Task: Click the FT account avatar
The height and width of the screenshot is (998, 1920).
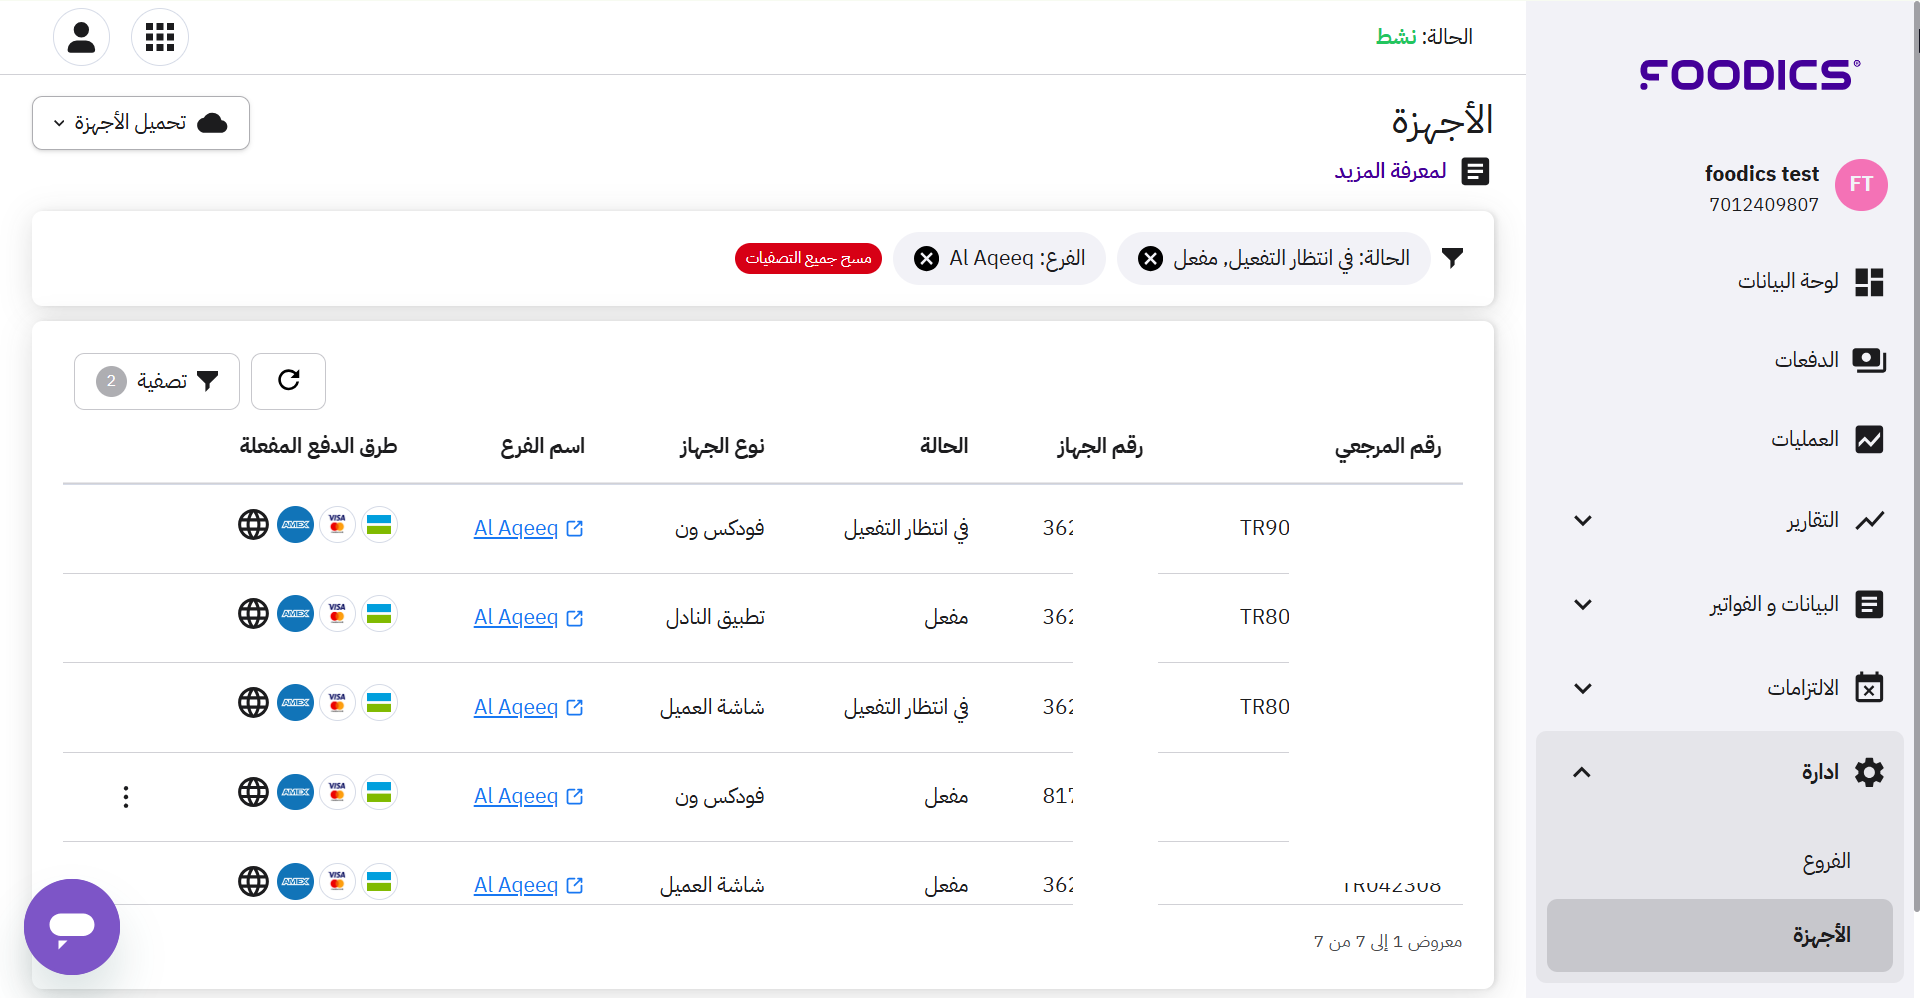Action: [1861, 185]
